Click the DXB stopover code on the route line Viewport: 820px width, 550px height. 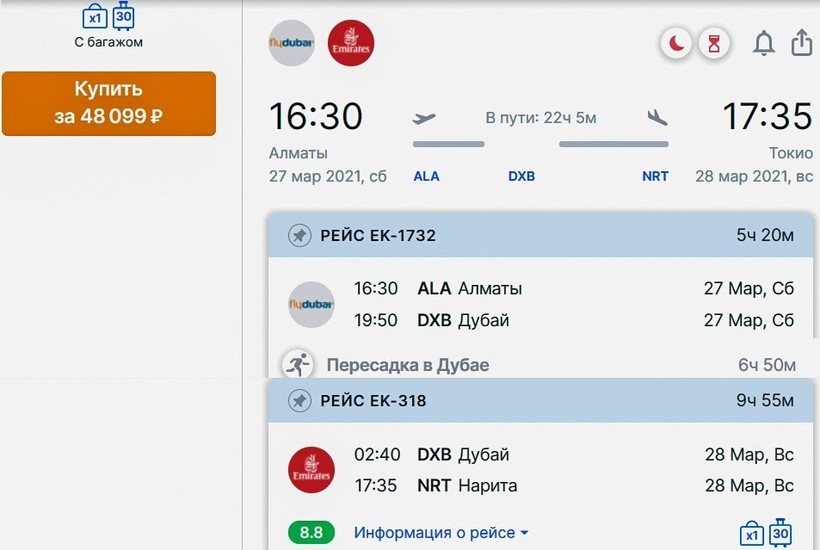521,176
